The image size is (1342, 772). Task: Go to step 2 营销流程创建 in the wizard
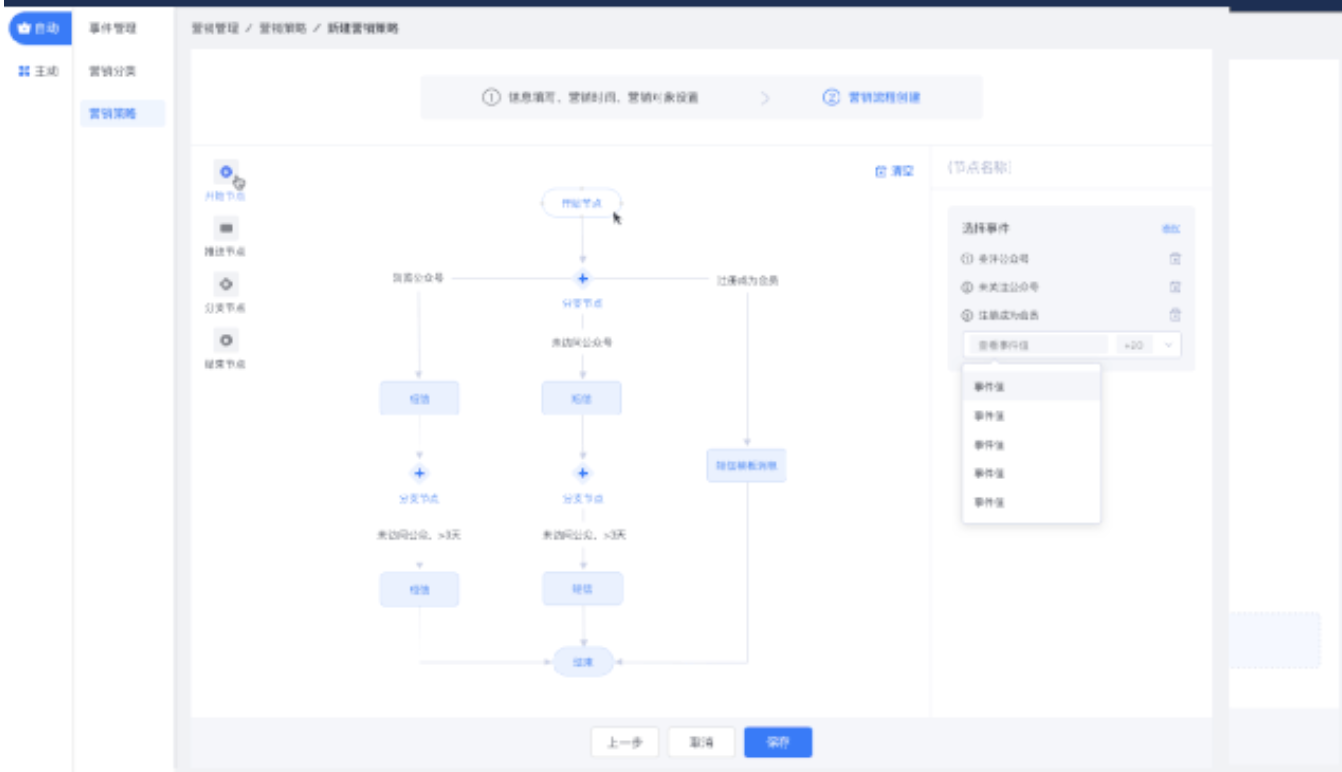(871, 98)
